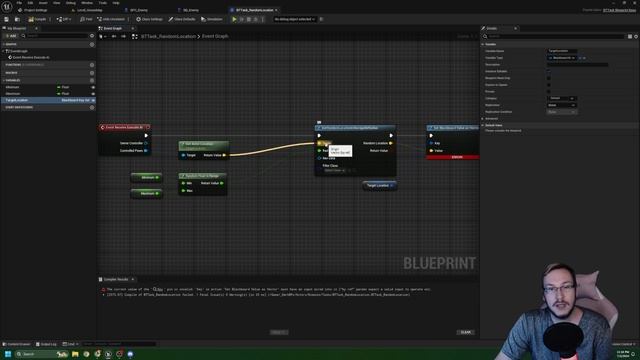The height and width of the screenshot is (360, 640).
Task: Click the red ERROR banner on node
Action: [453, 157]
